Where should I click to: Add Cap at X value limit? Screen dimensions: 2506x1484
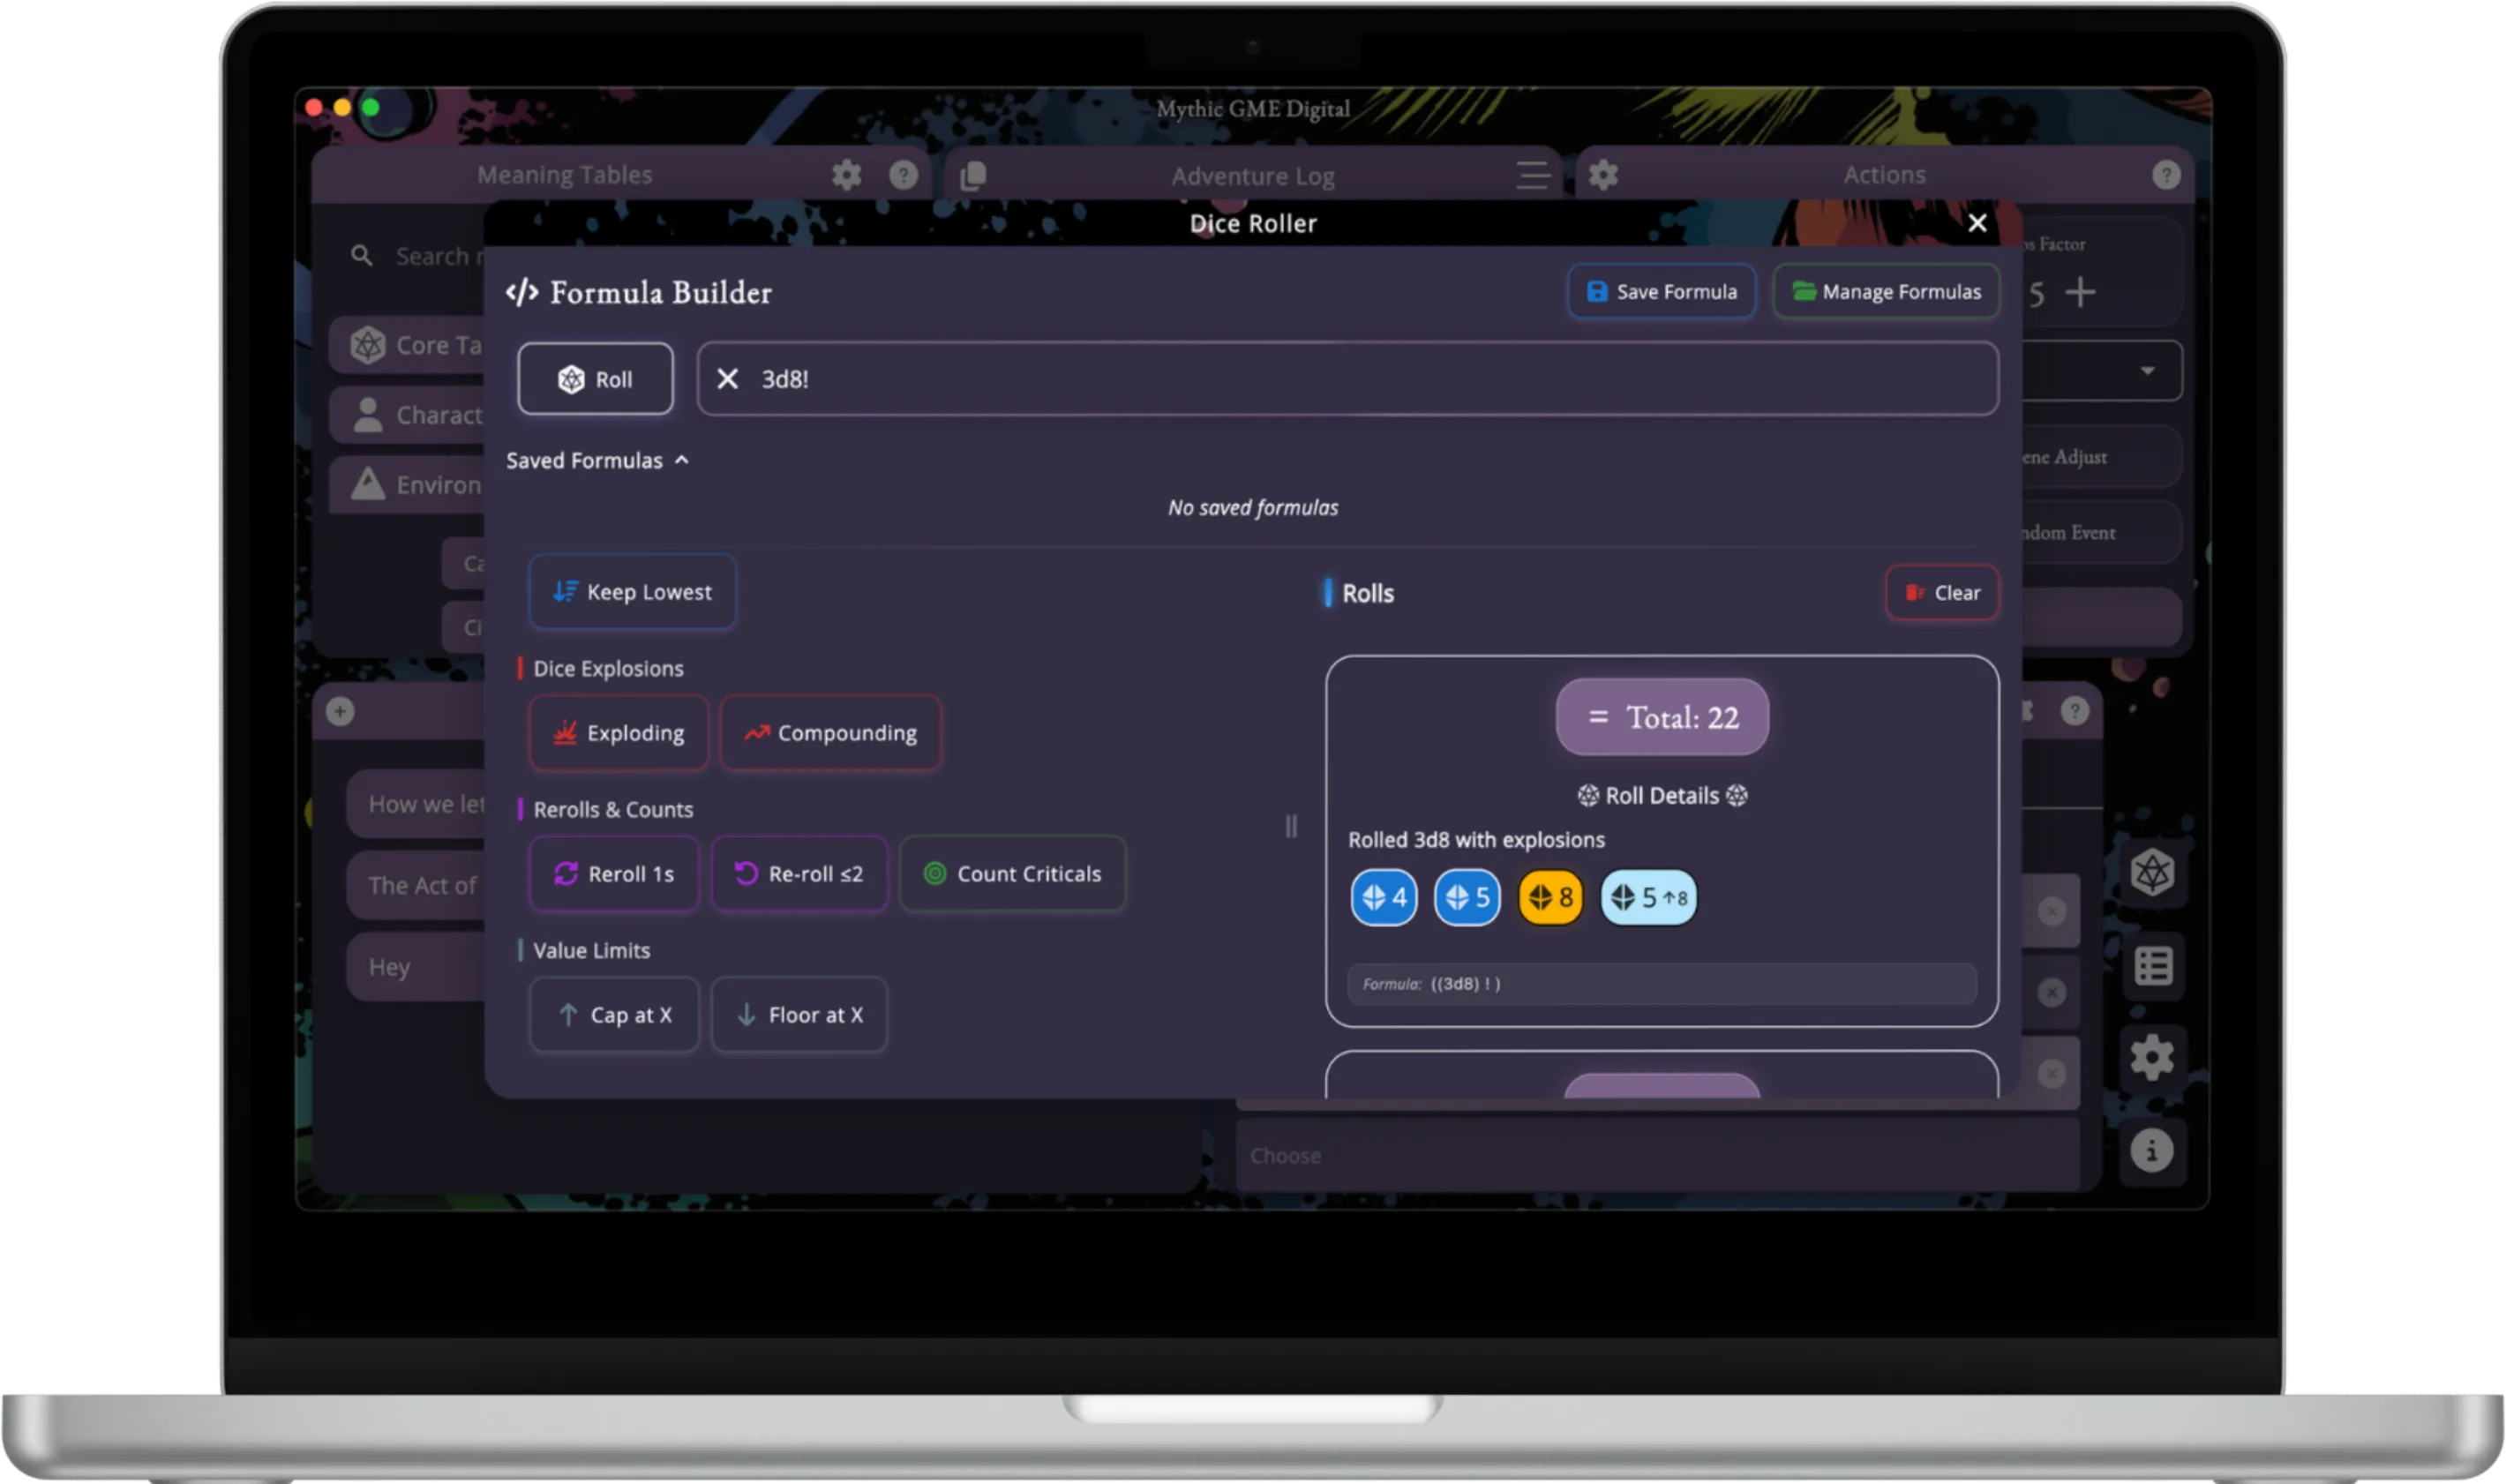[x=614, y=1015]
